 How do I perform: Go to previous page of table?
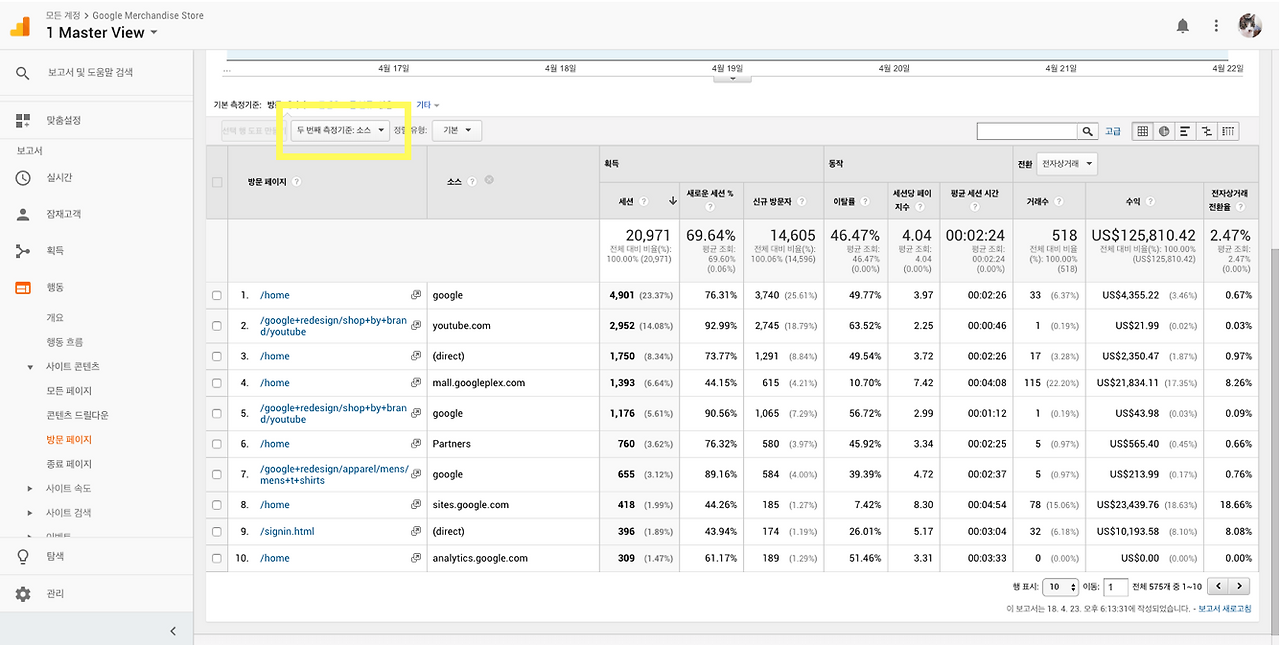[1218, 587]
